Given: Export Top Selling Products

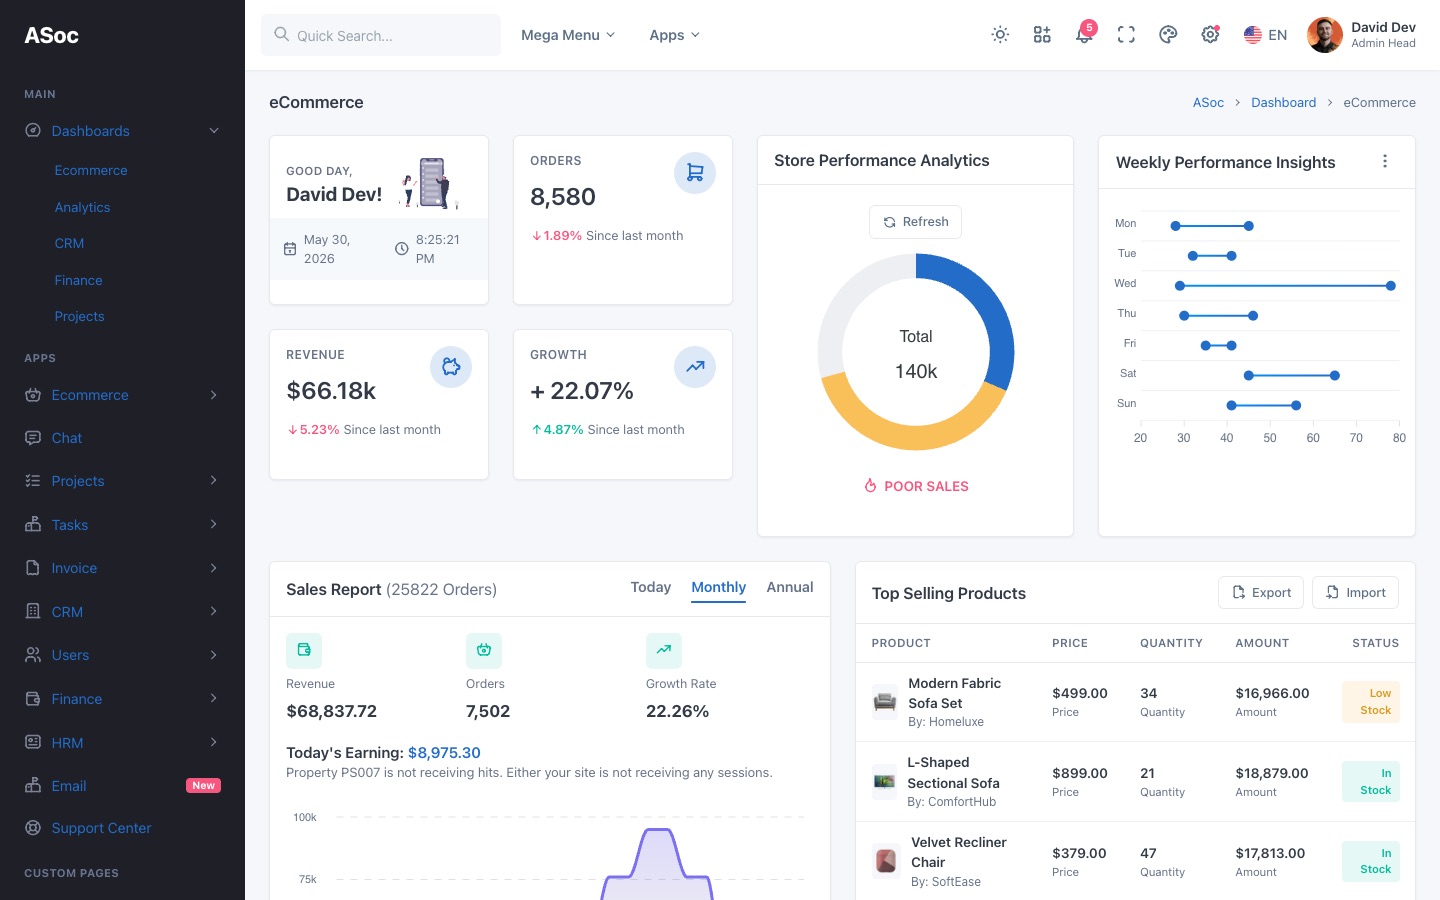Looking at the screenshot, I should 1261,593.
